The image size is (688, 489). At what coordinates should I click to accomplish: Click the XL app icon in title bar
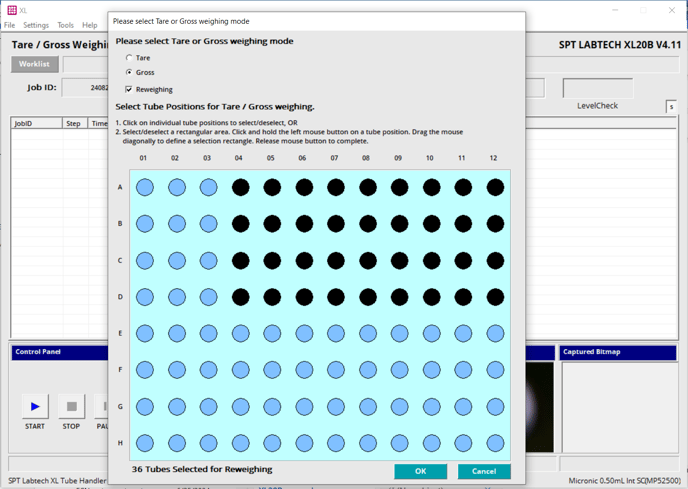click(12, 10)
